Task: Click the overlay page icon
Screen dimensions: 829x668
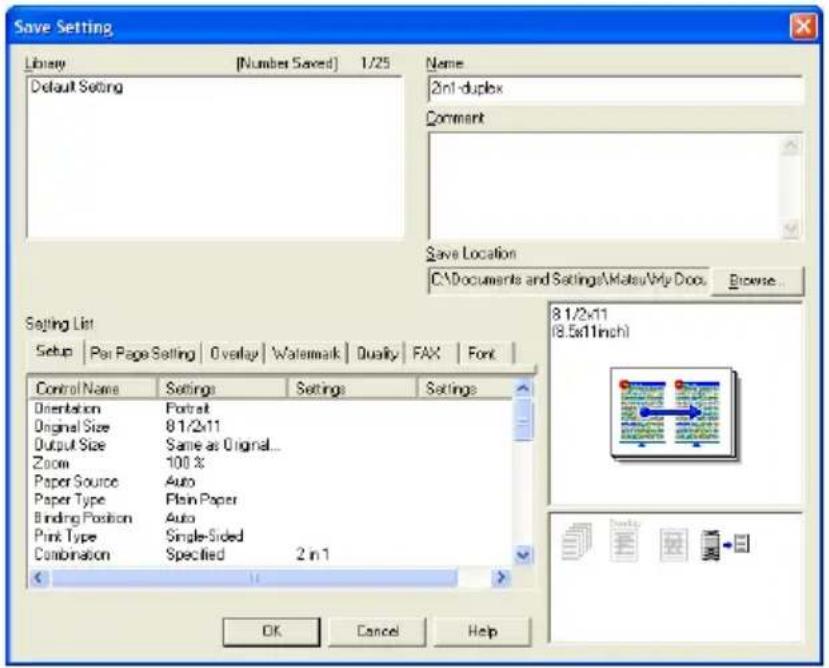Action: (624, 541)
